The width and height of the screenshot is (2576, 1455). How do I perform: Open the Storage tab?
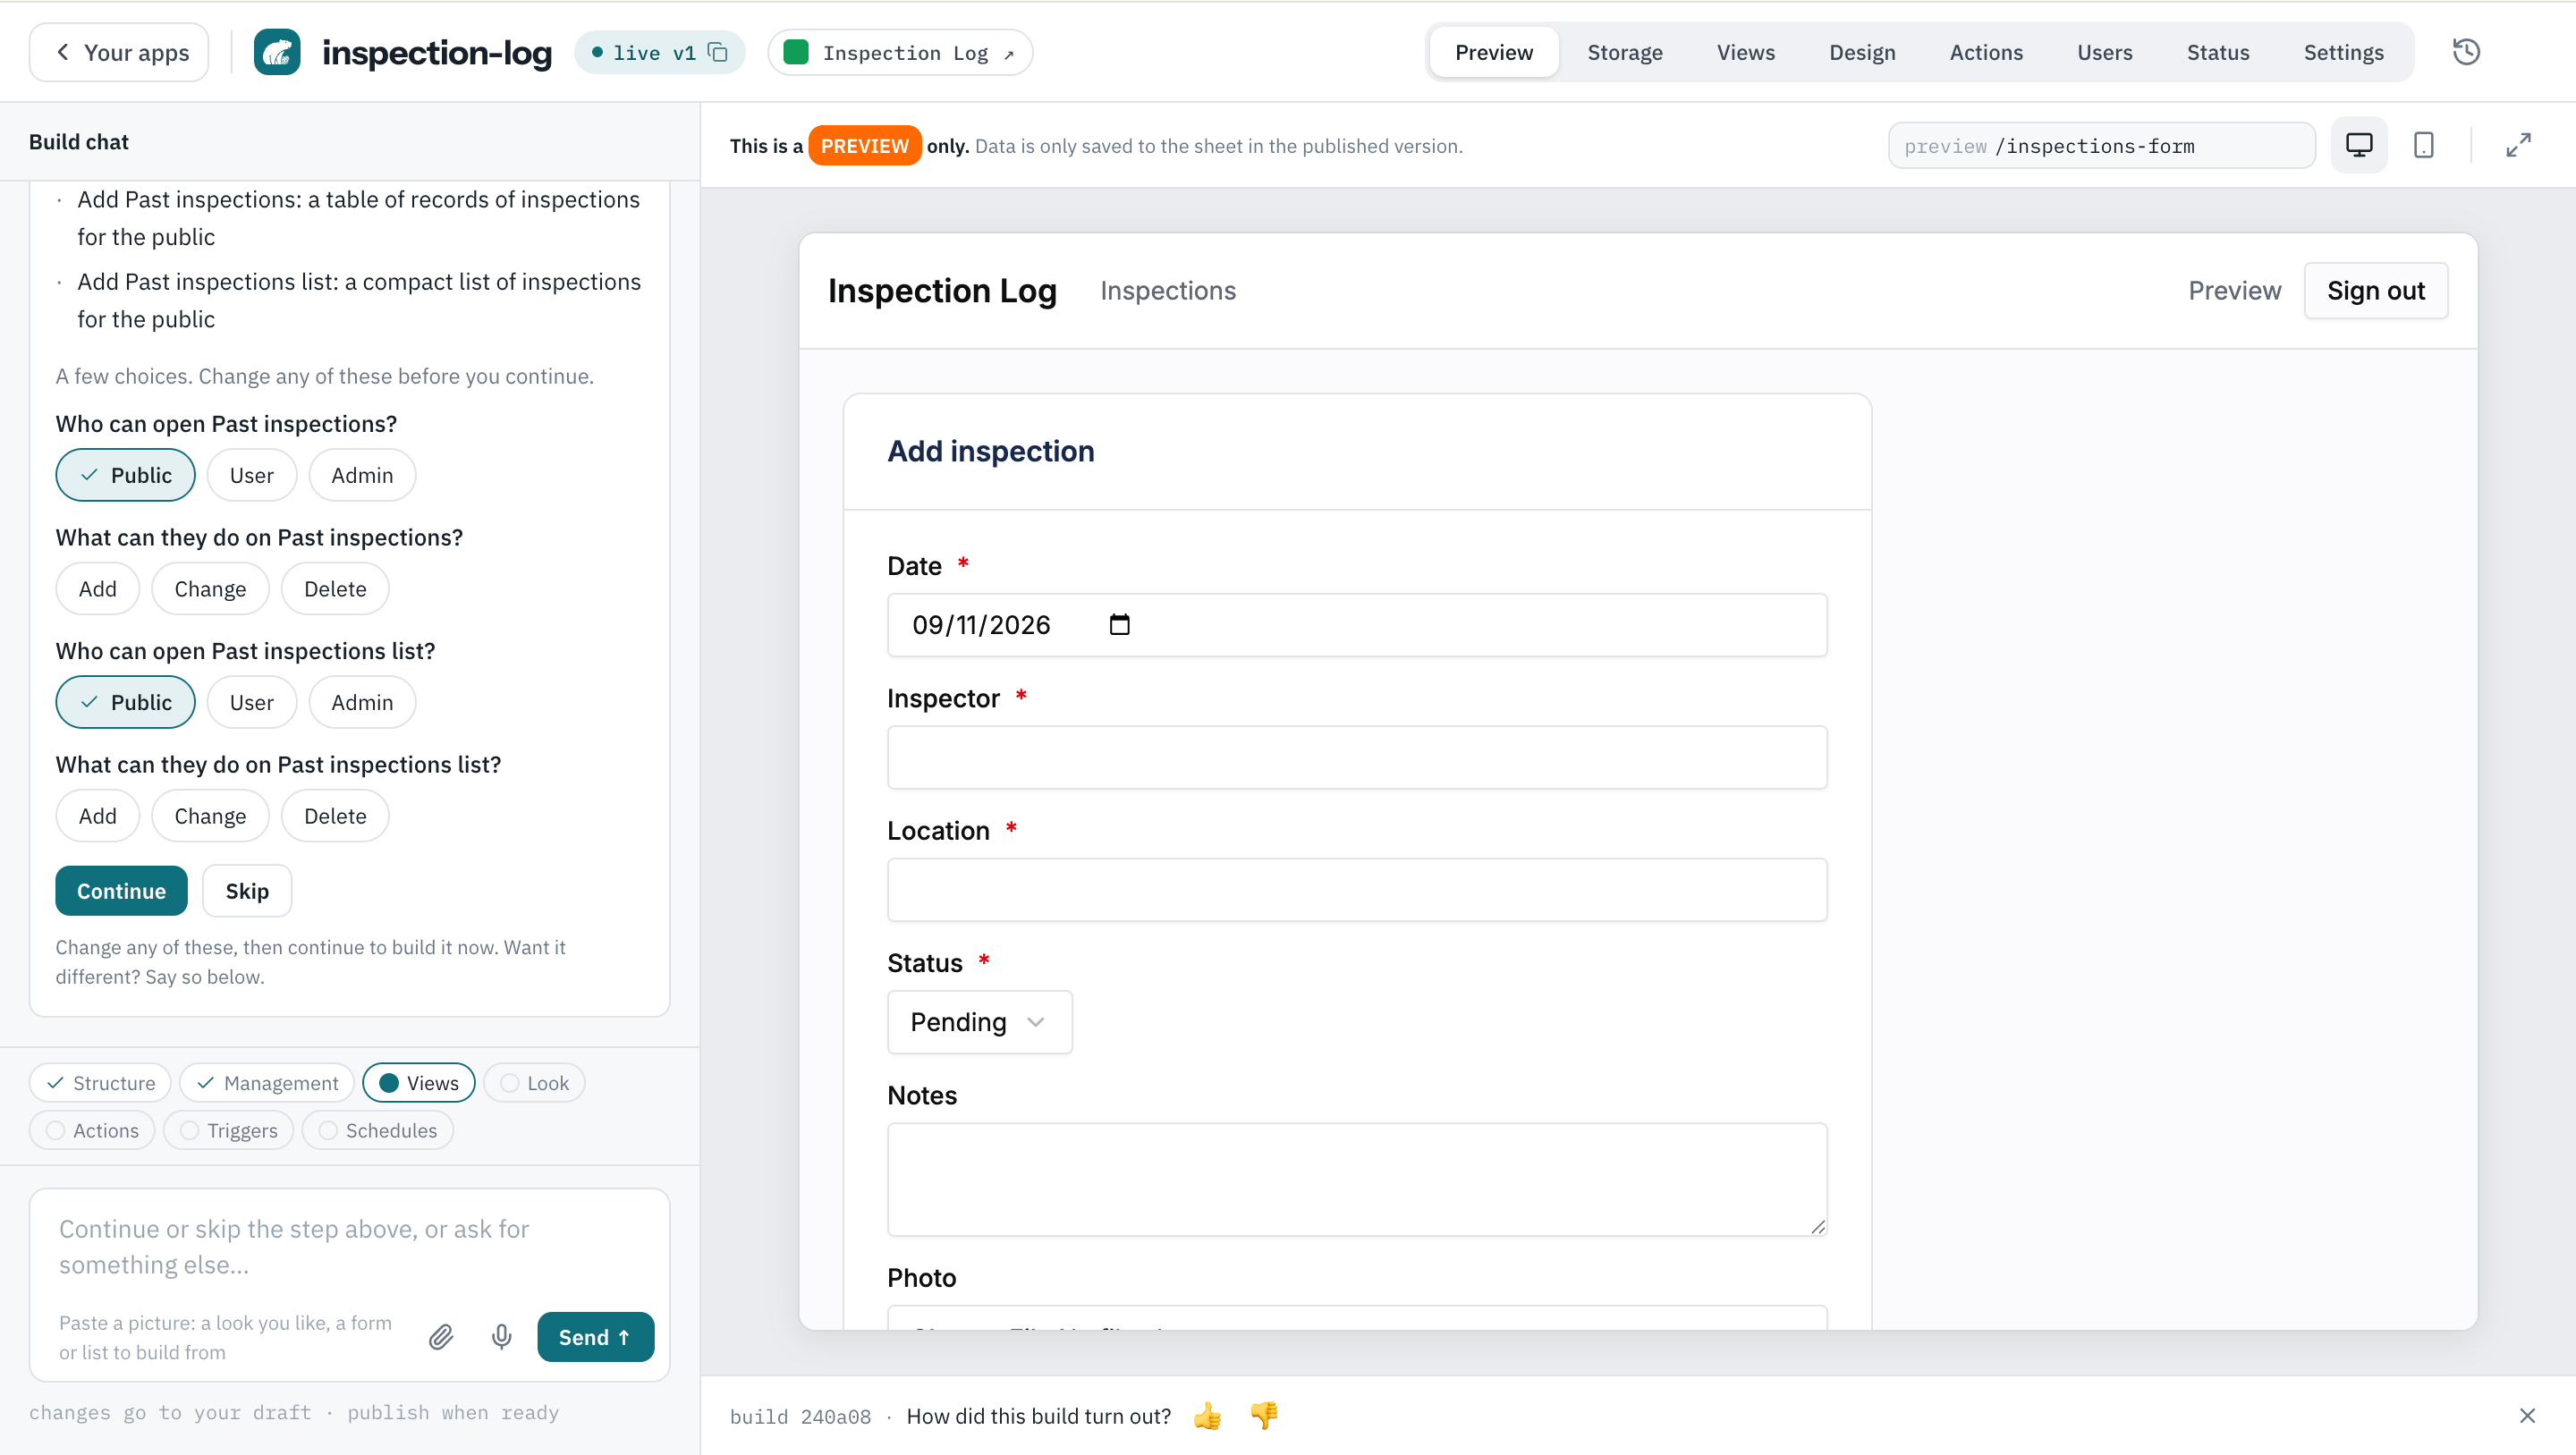[1625, 52]
